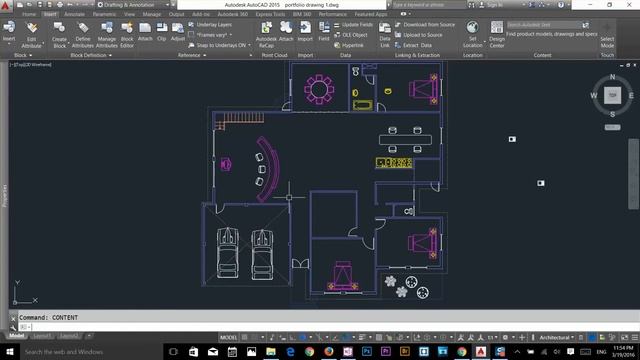Click the Set Location icon

coord(472,28)
